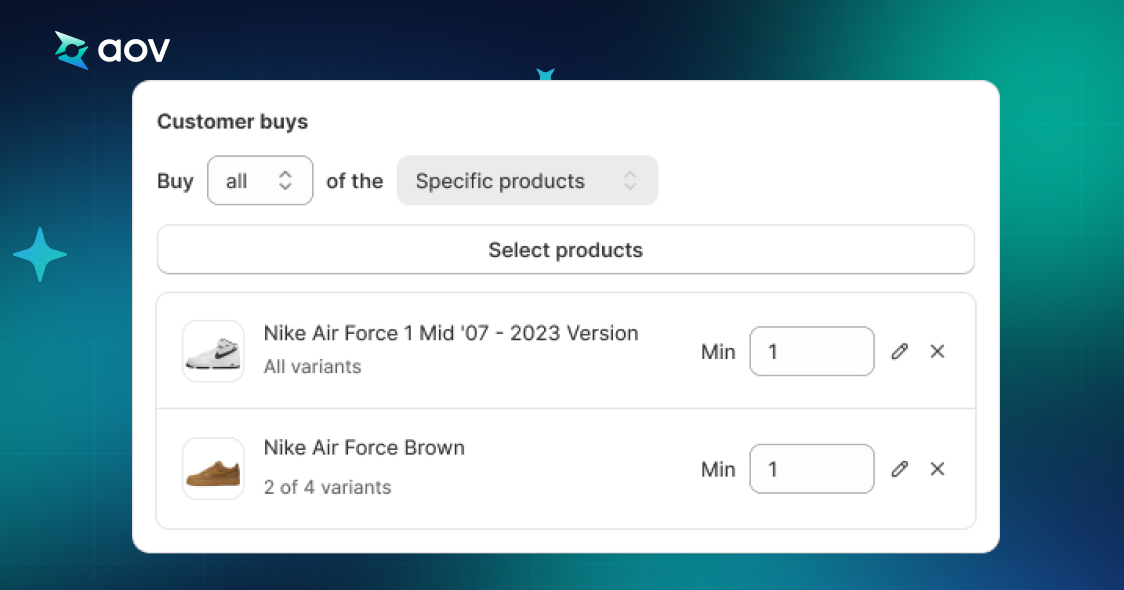Click the 'All variants' label

(313, 366)
